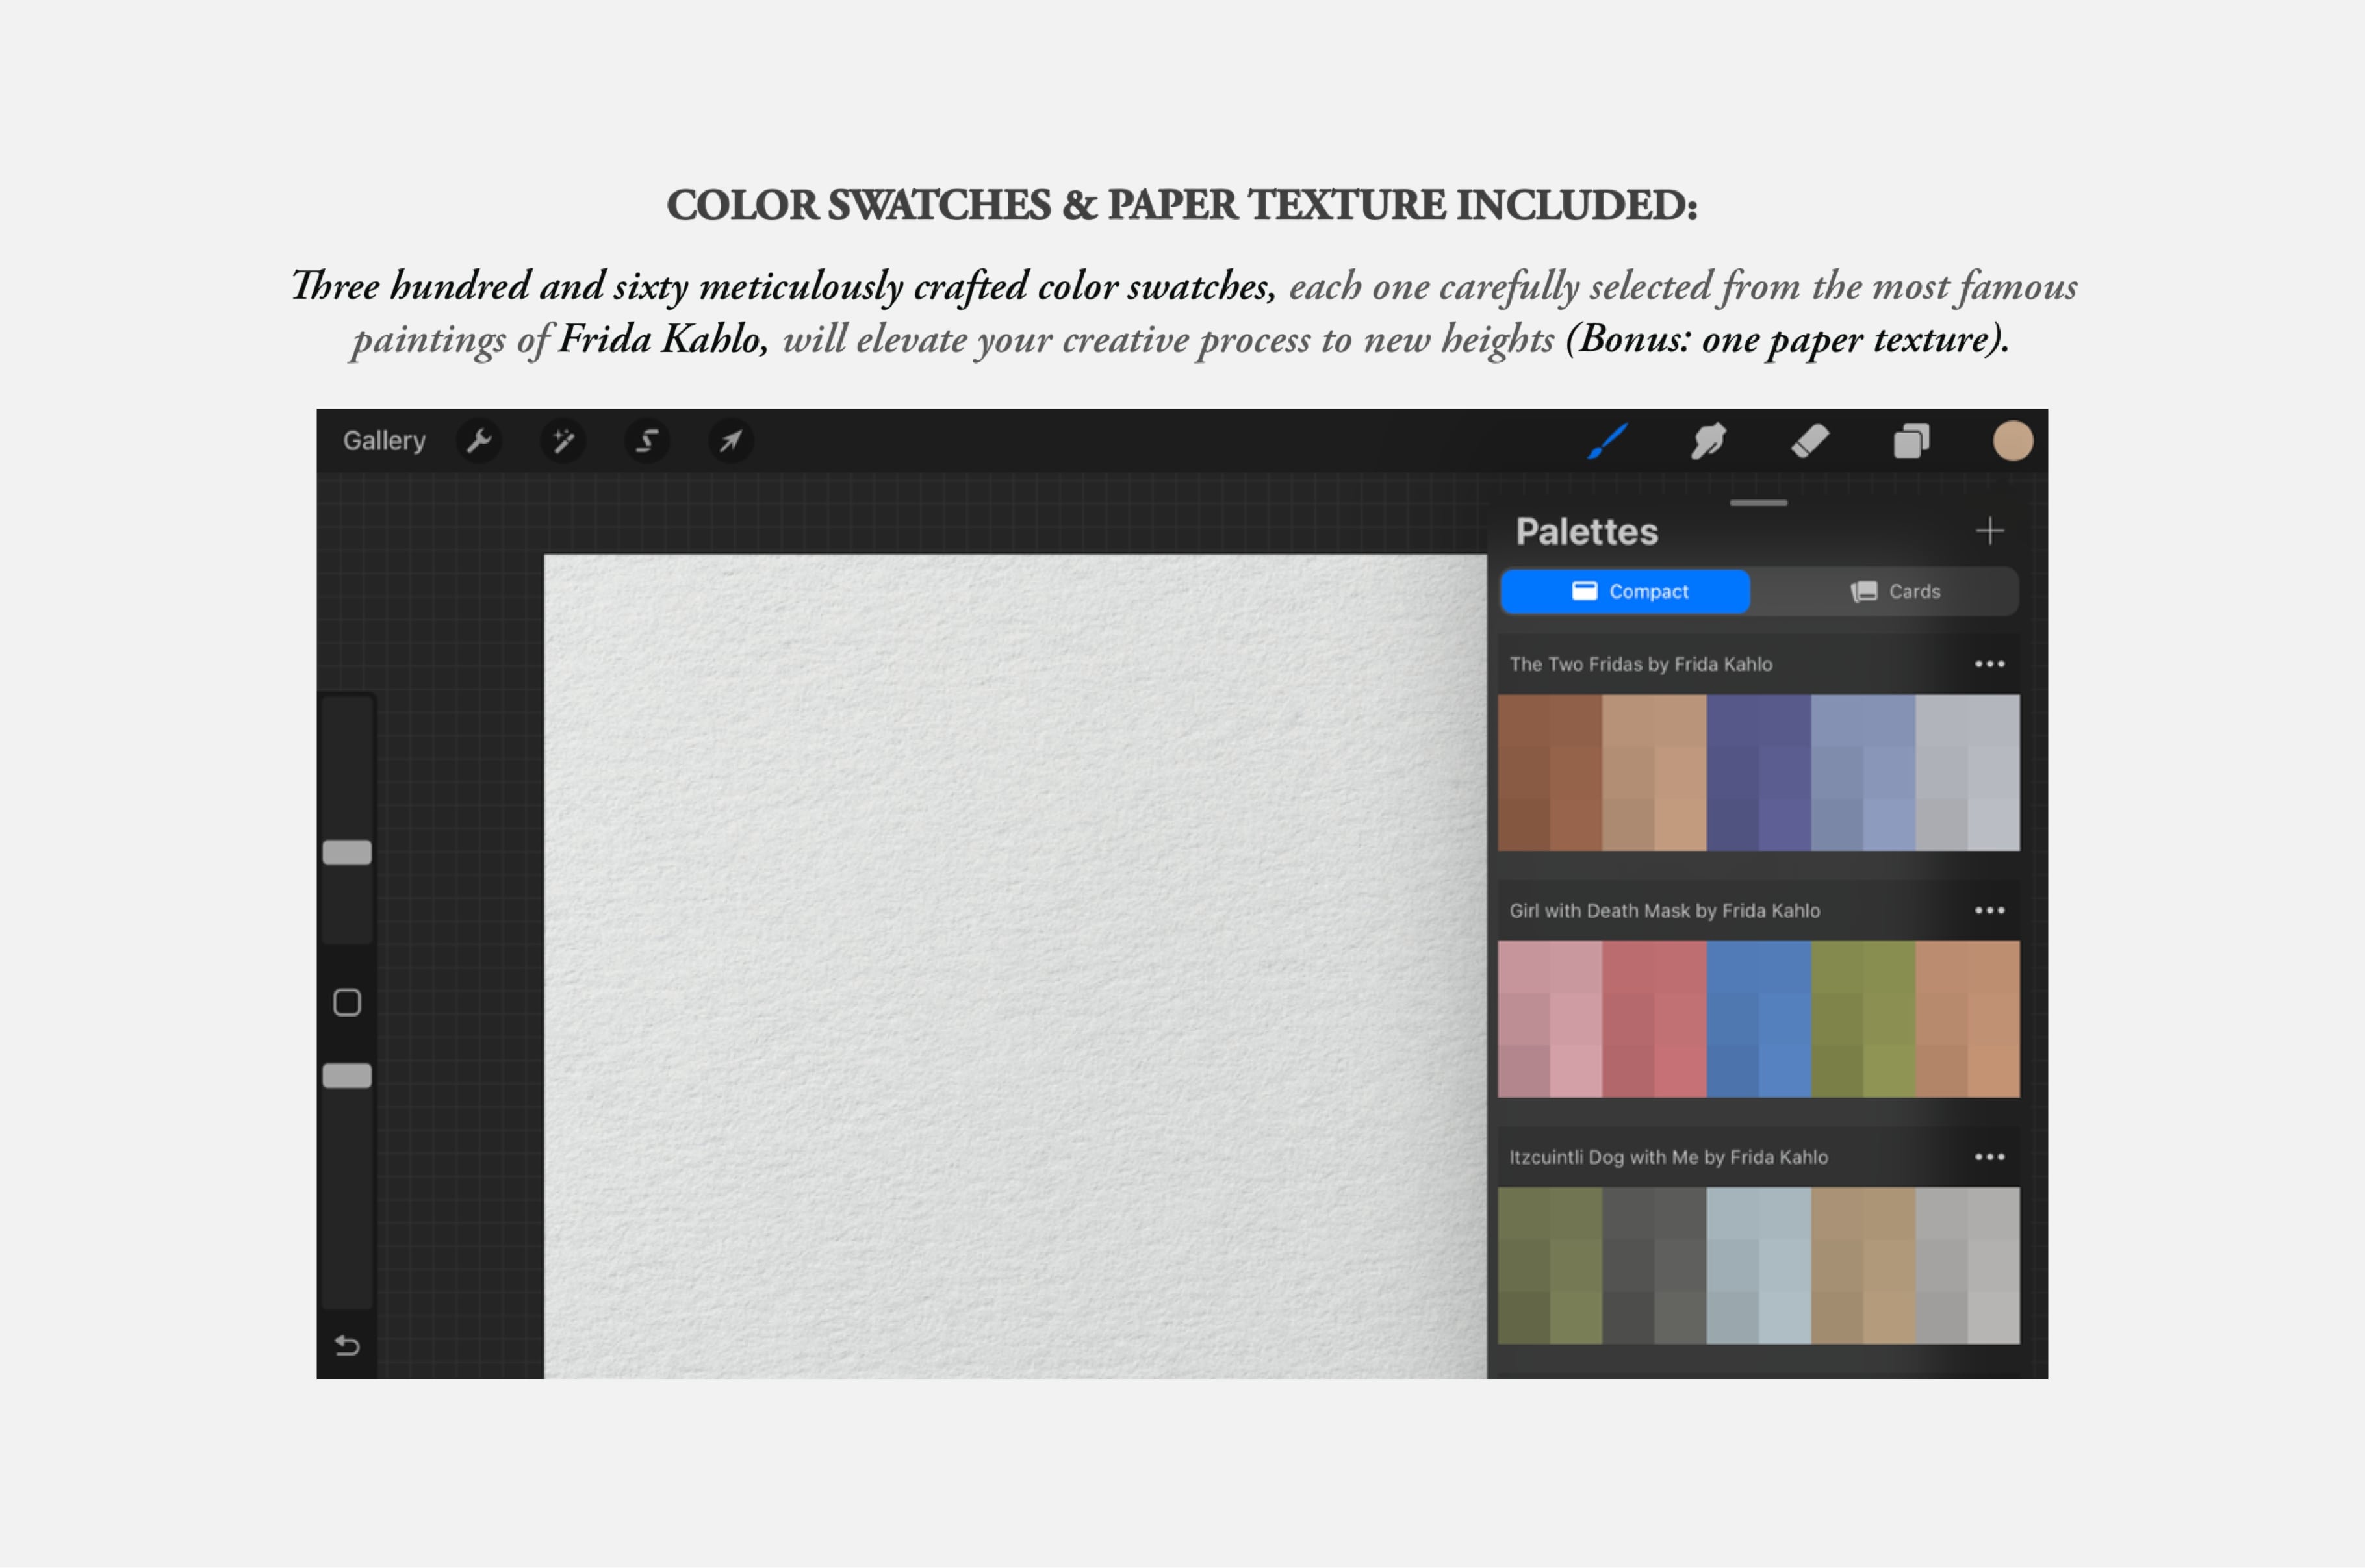Add a new palette with plus button
2365x1568 pixels.
pos(1989,531)
